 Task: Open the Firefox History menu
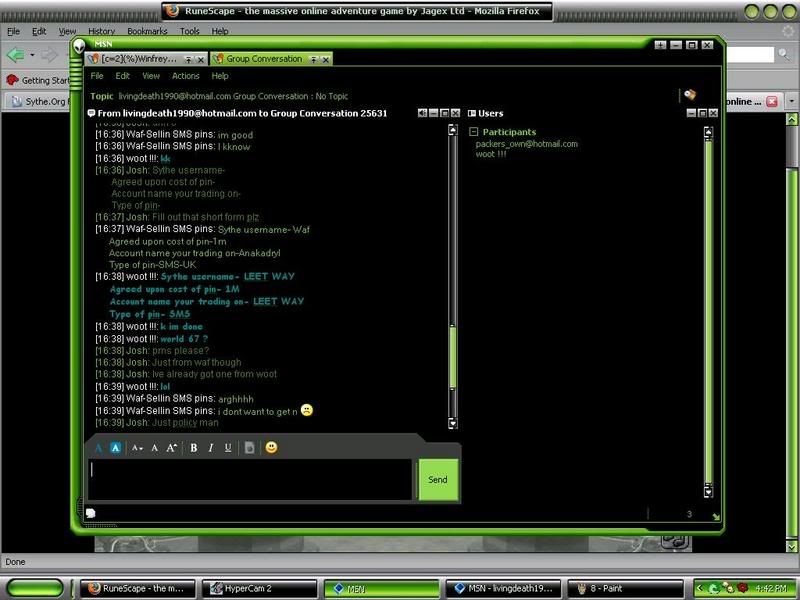[101, 31]
